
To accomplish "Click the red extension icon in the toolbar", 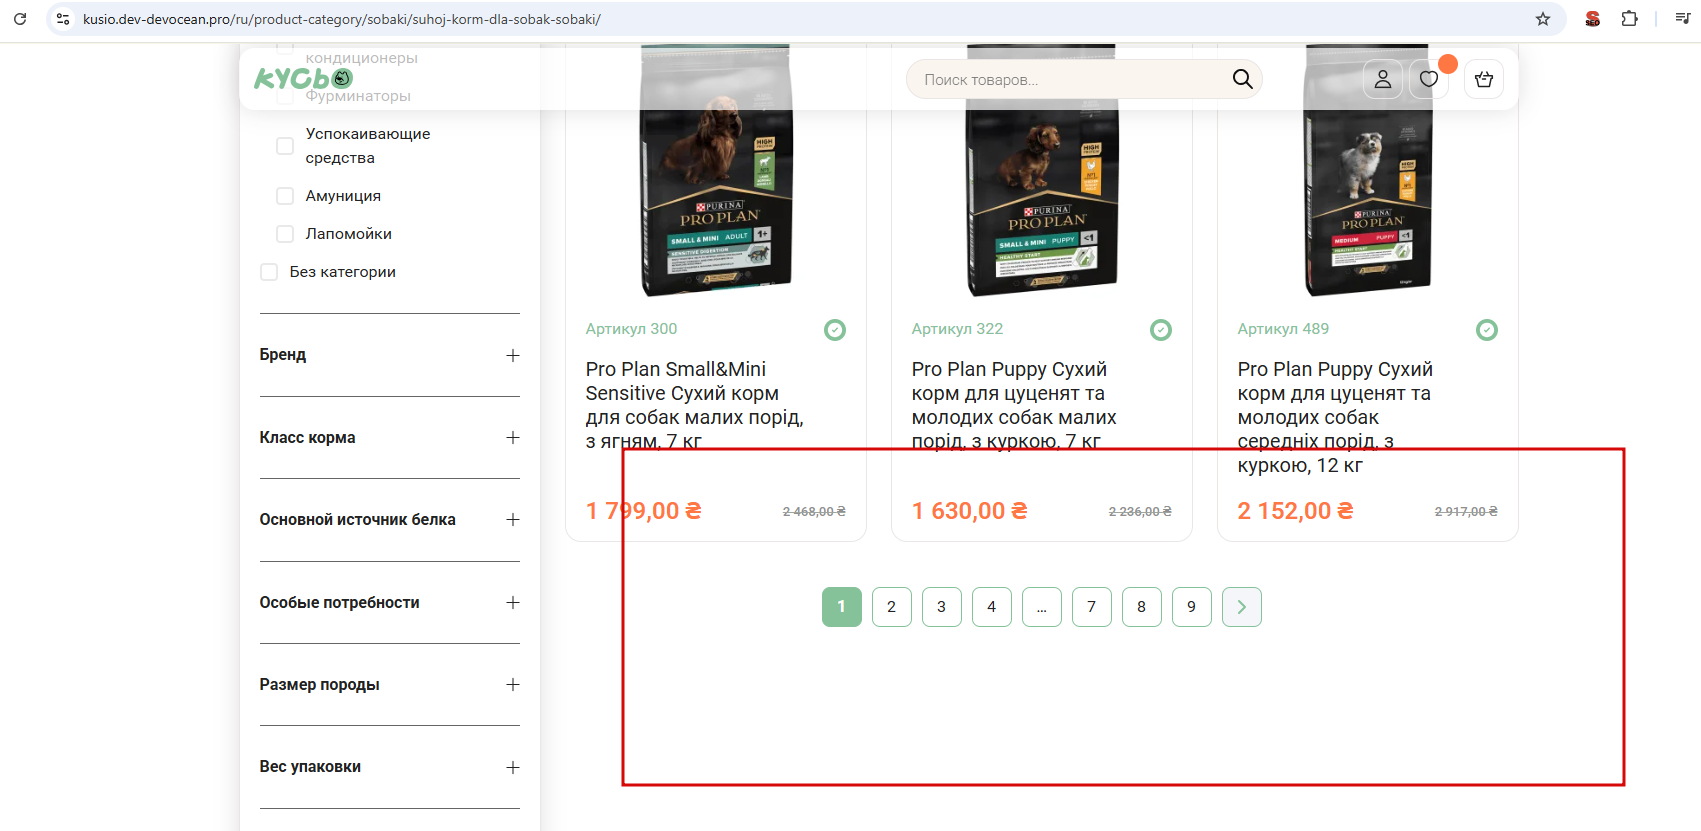I will tap(1593, 19).
